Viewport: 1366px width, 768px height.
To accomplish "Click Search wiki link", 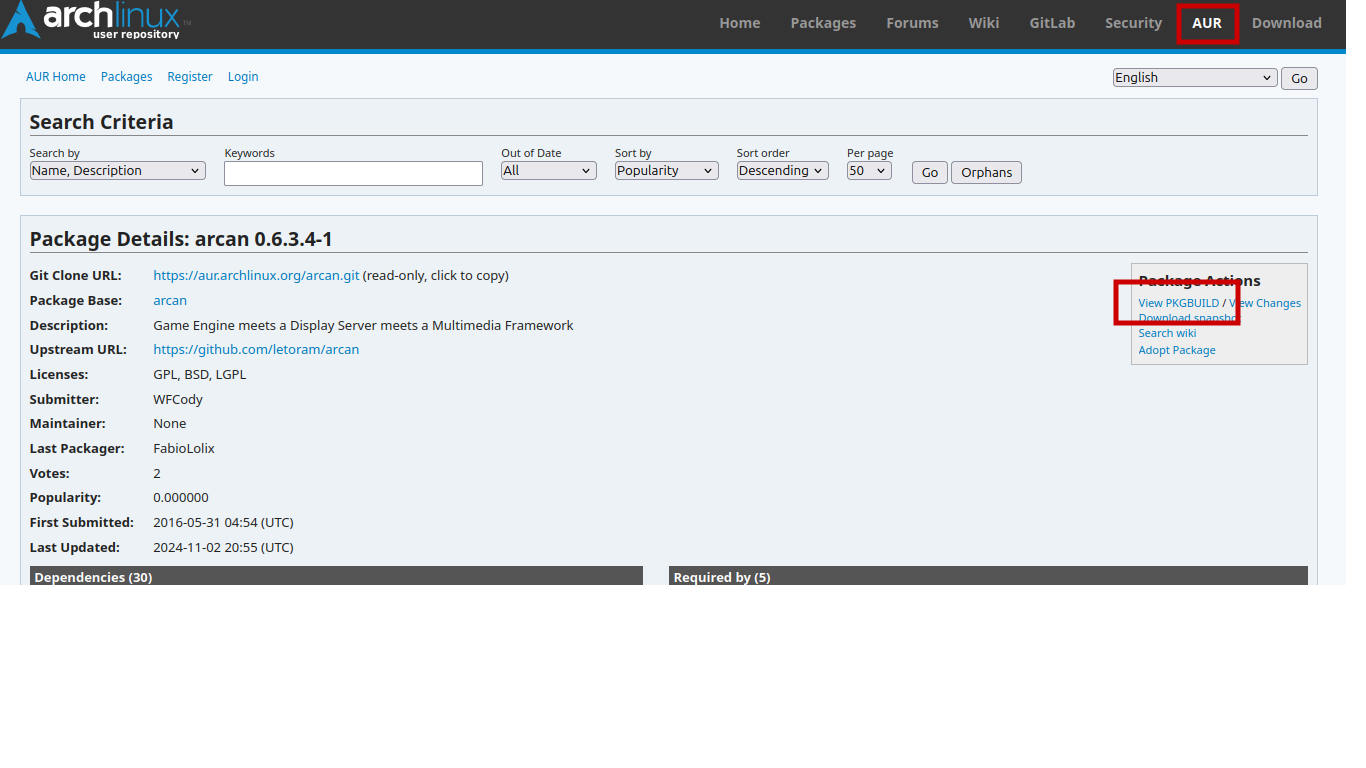I will coord(1167,334).
